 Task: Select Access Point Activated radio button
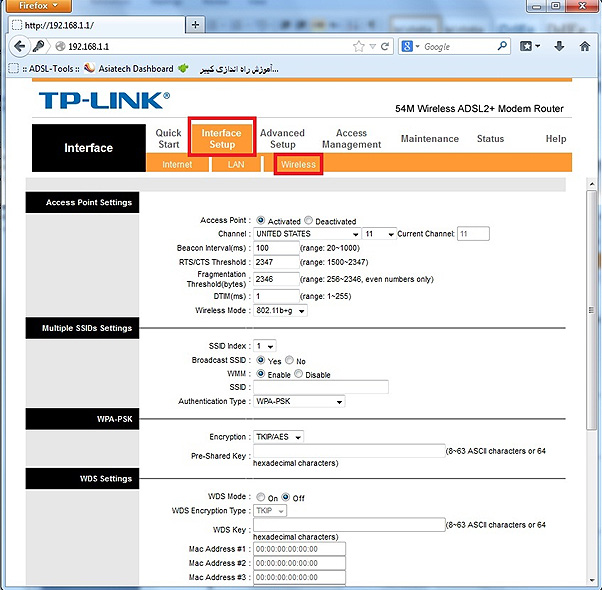(x=261, y=220)
